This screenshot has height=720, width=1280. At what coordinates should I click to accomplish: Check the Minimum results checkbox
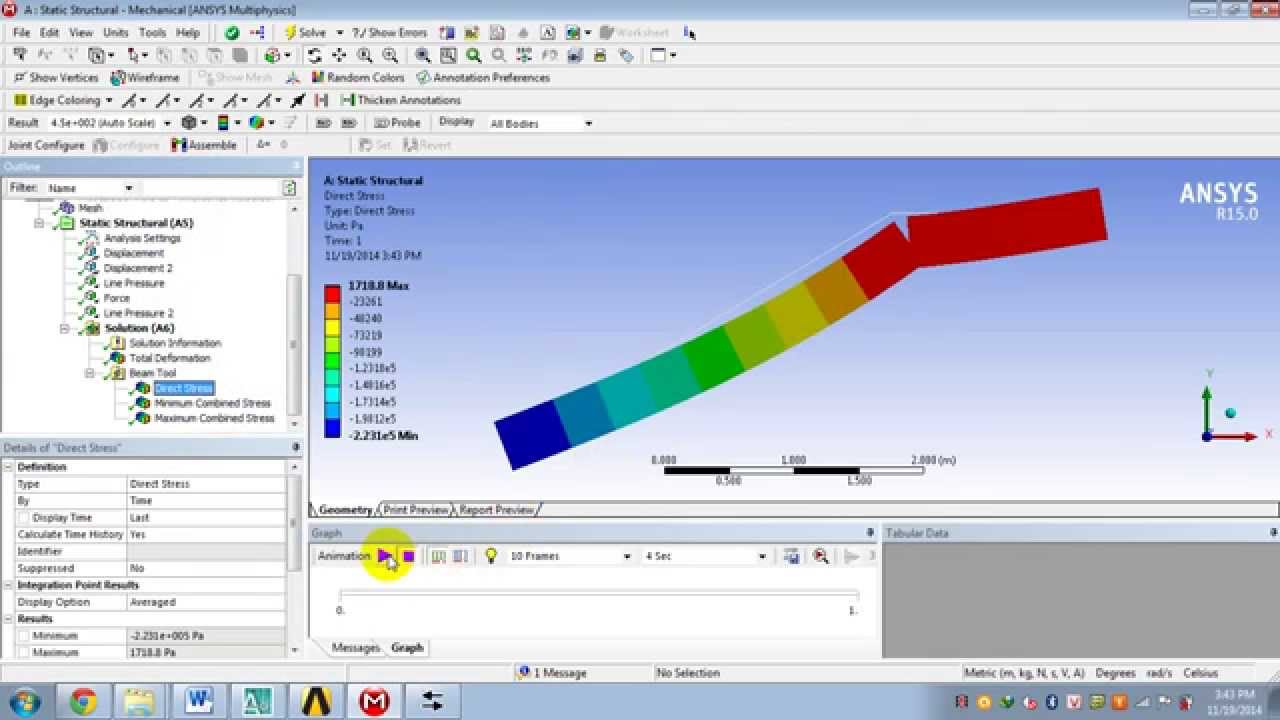point(24,636)
